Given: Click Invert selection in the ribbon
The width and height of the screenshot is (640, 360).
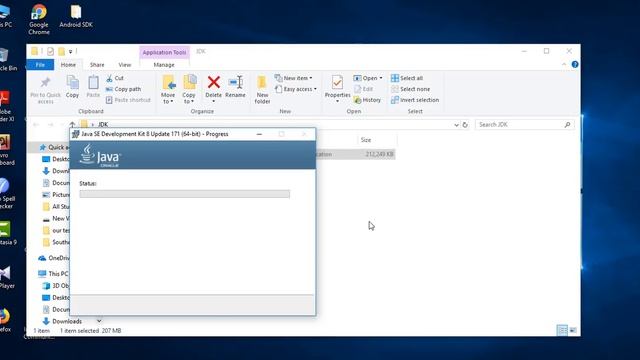Looking at the screenshot, I should pyautogui.click(x=415, y=100).
